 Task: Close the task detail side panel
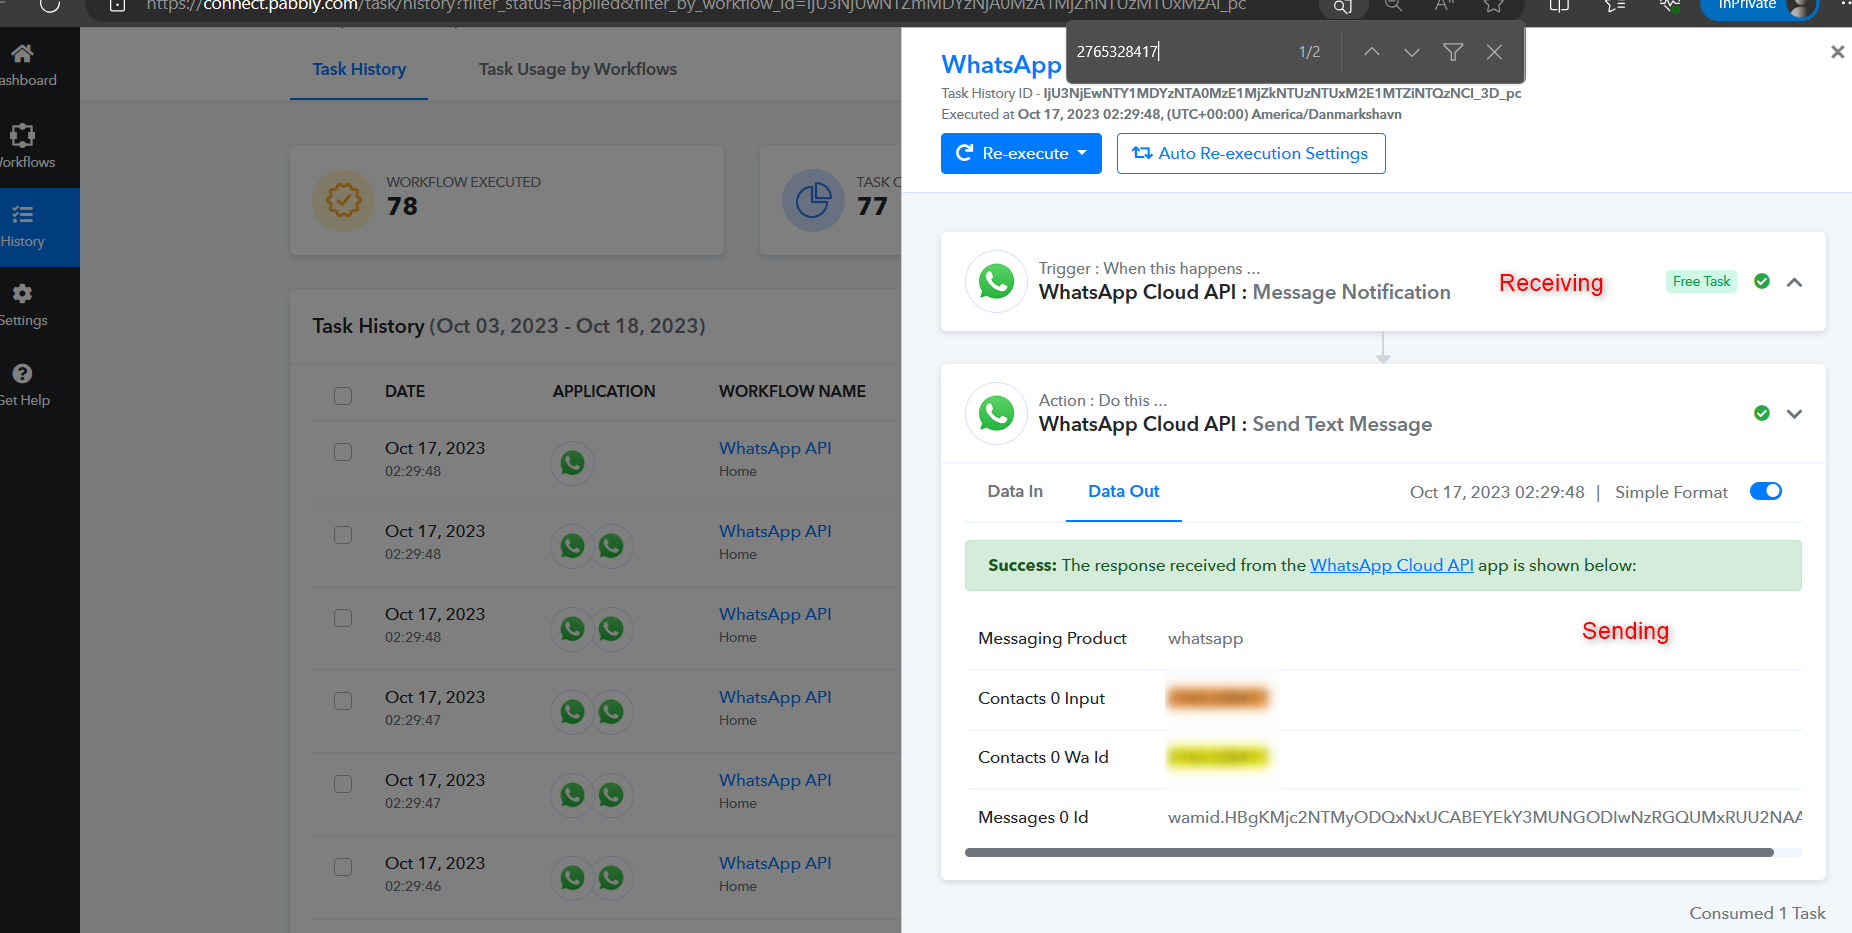point(1837,52)
